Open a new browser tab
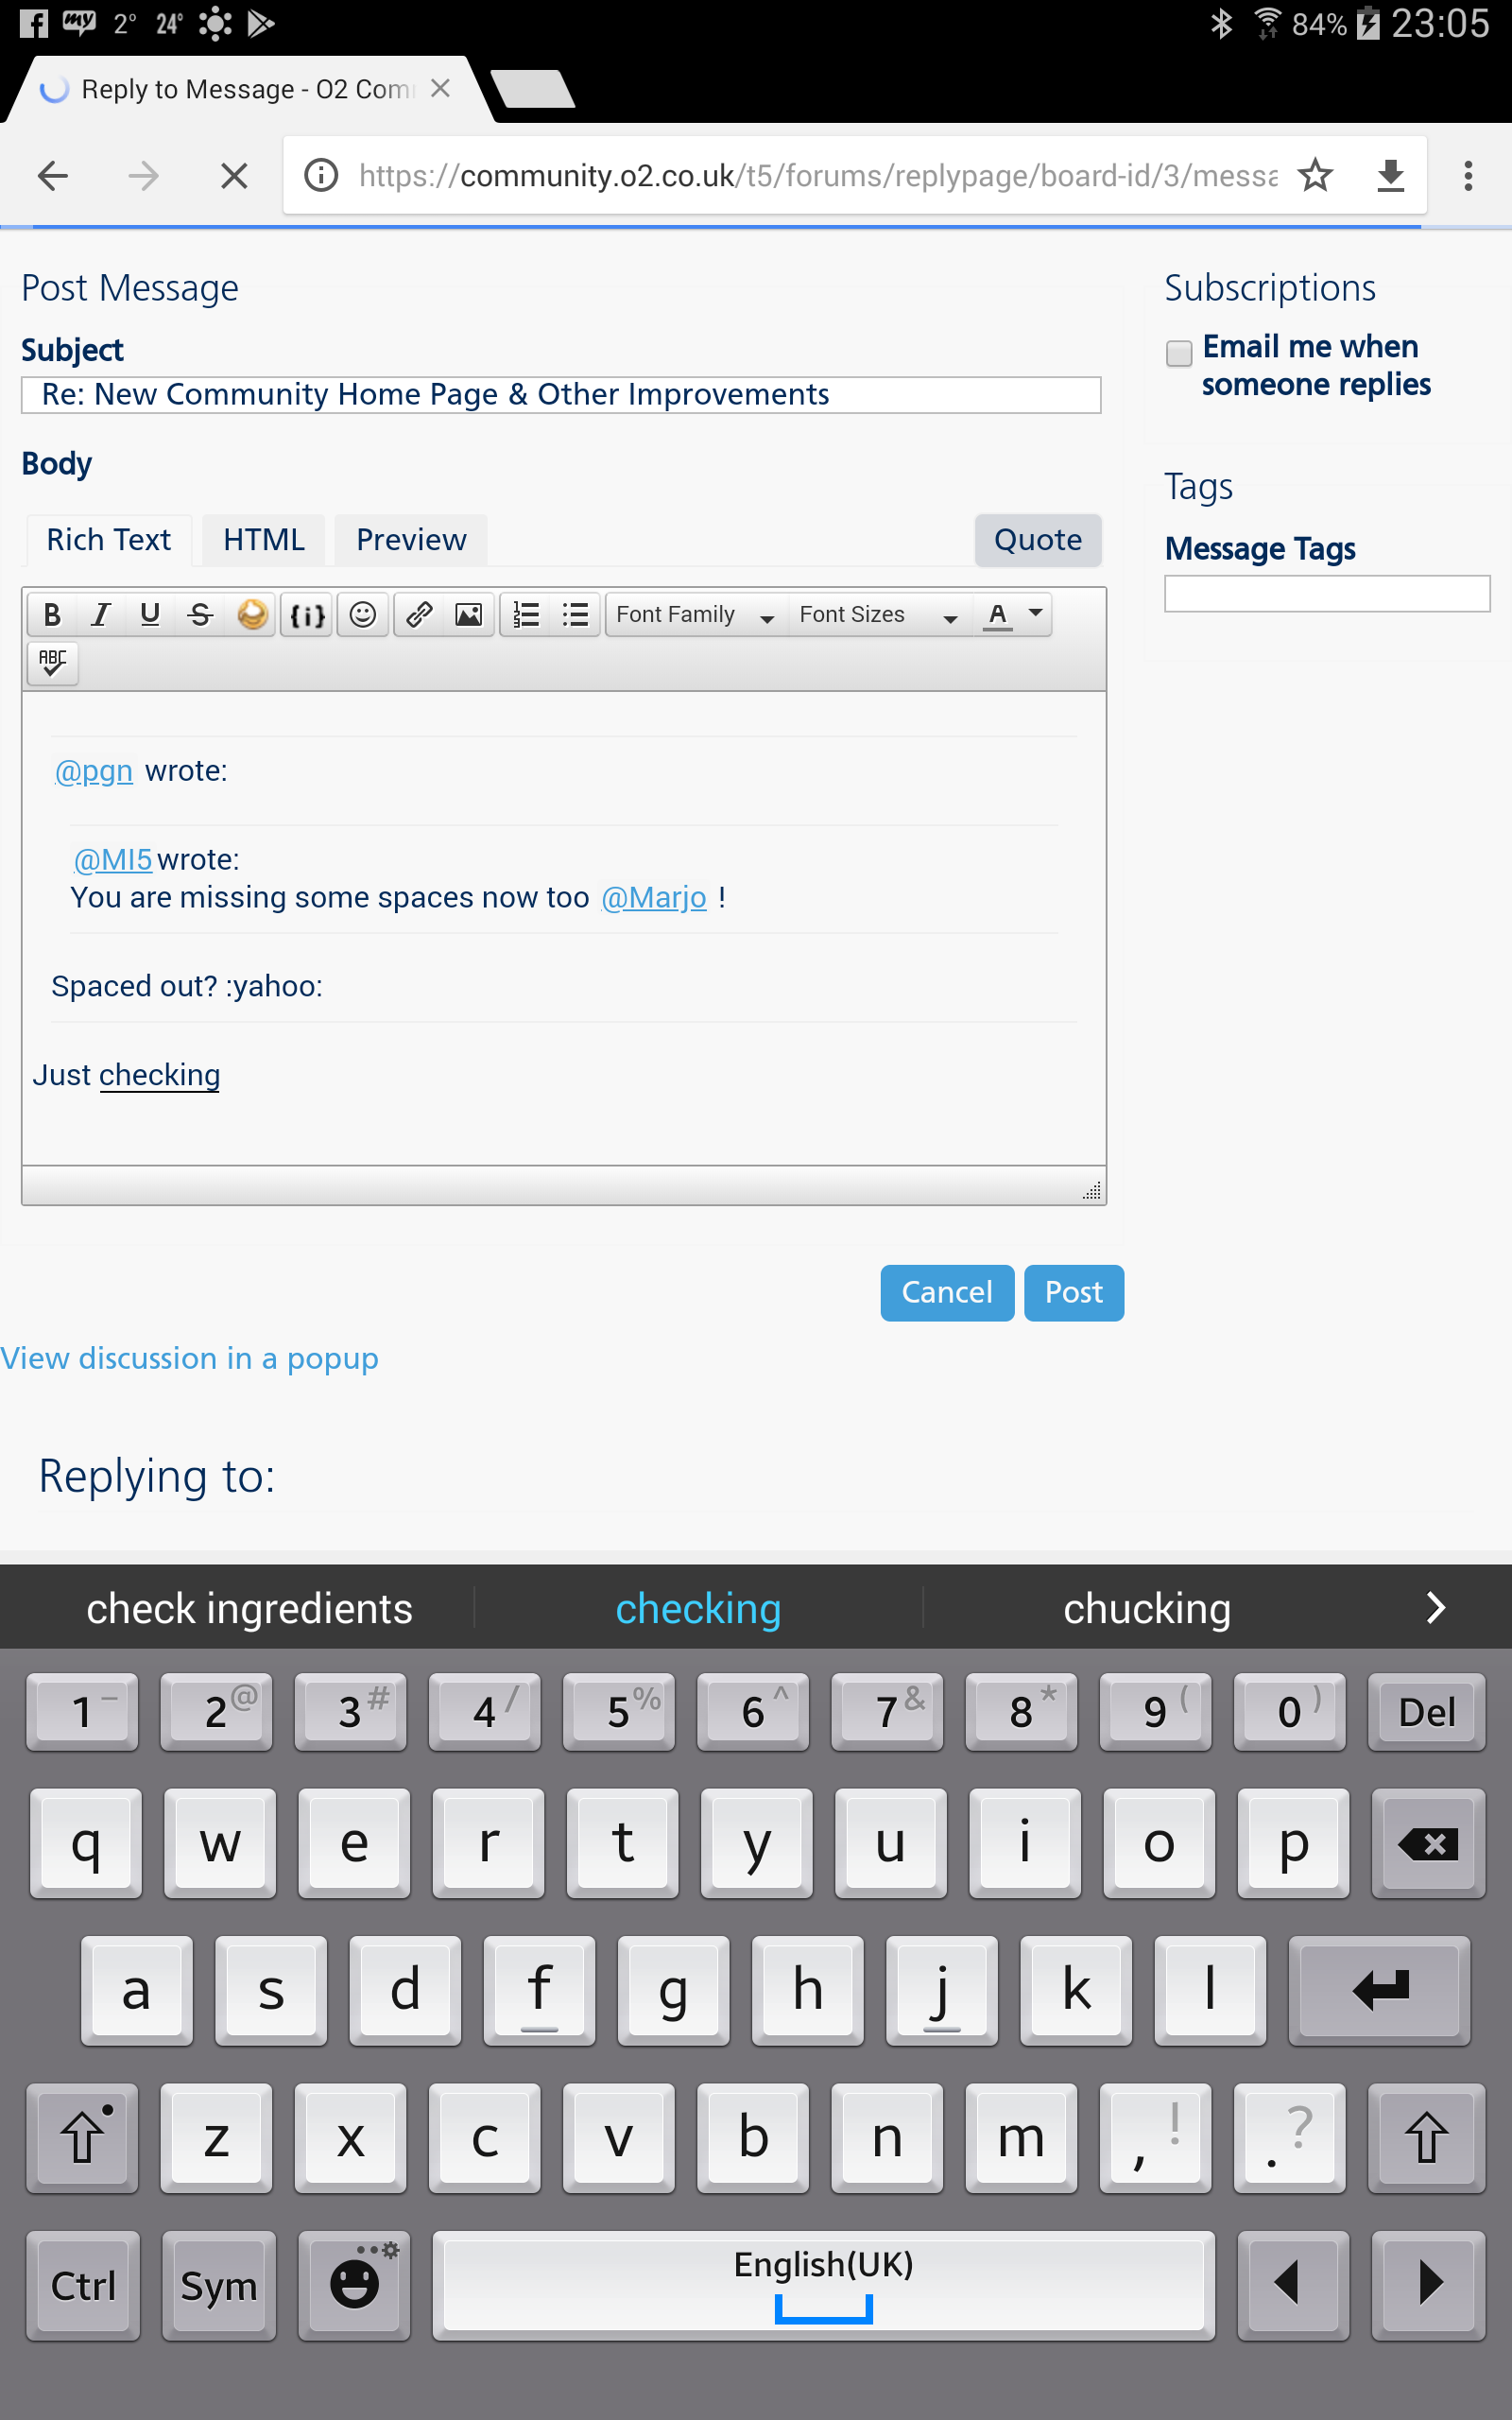Image resolution: width=1512 pixels, height=2420 pixels. 533,89
